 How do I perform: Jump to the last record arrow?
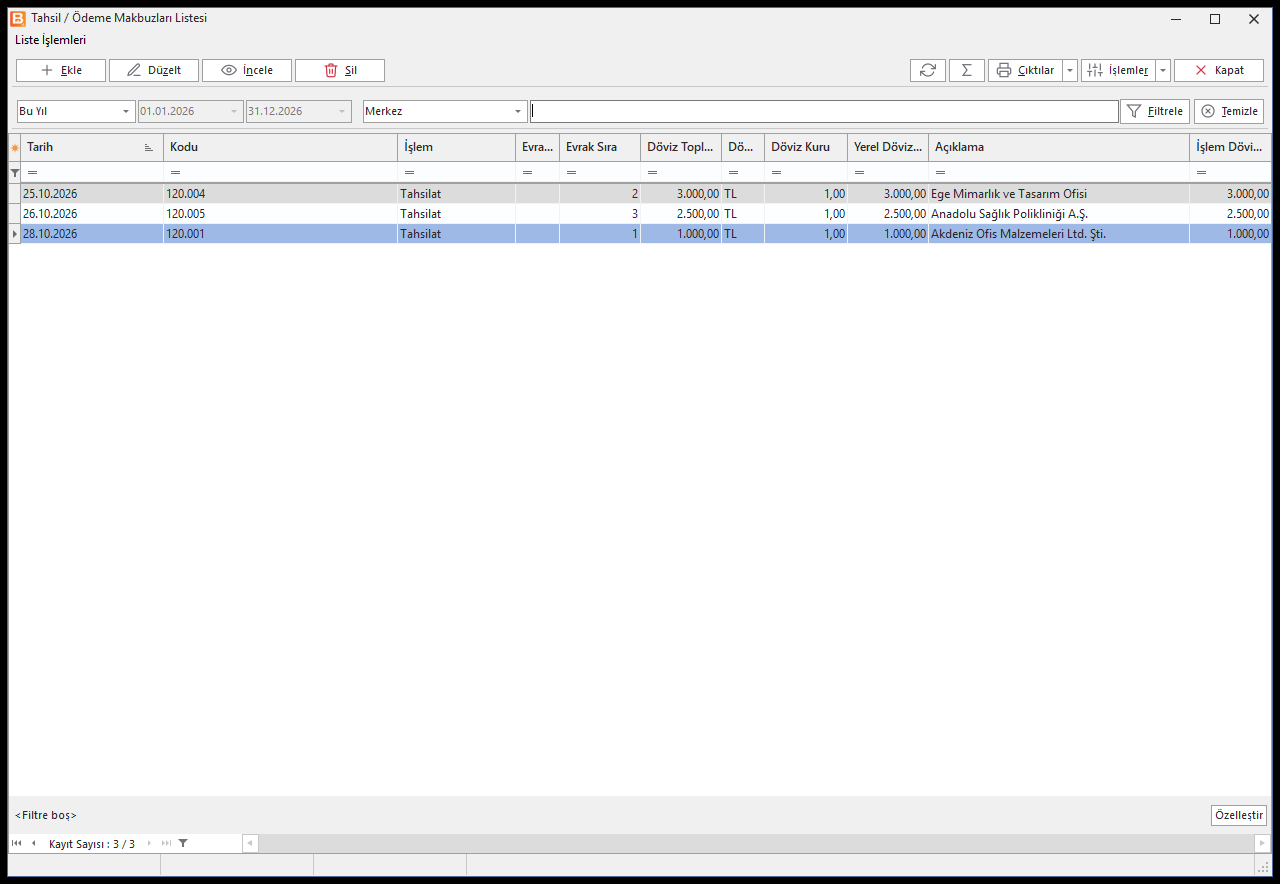[x=166, y=843]
